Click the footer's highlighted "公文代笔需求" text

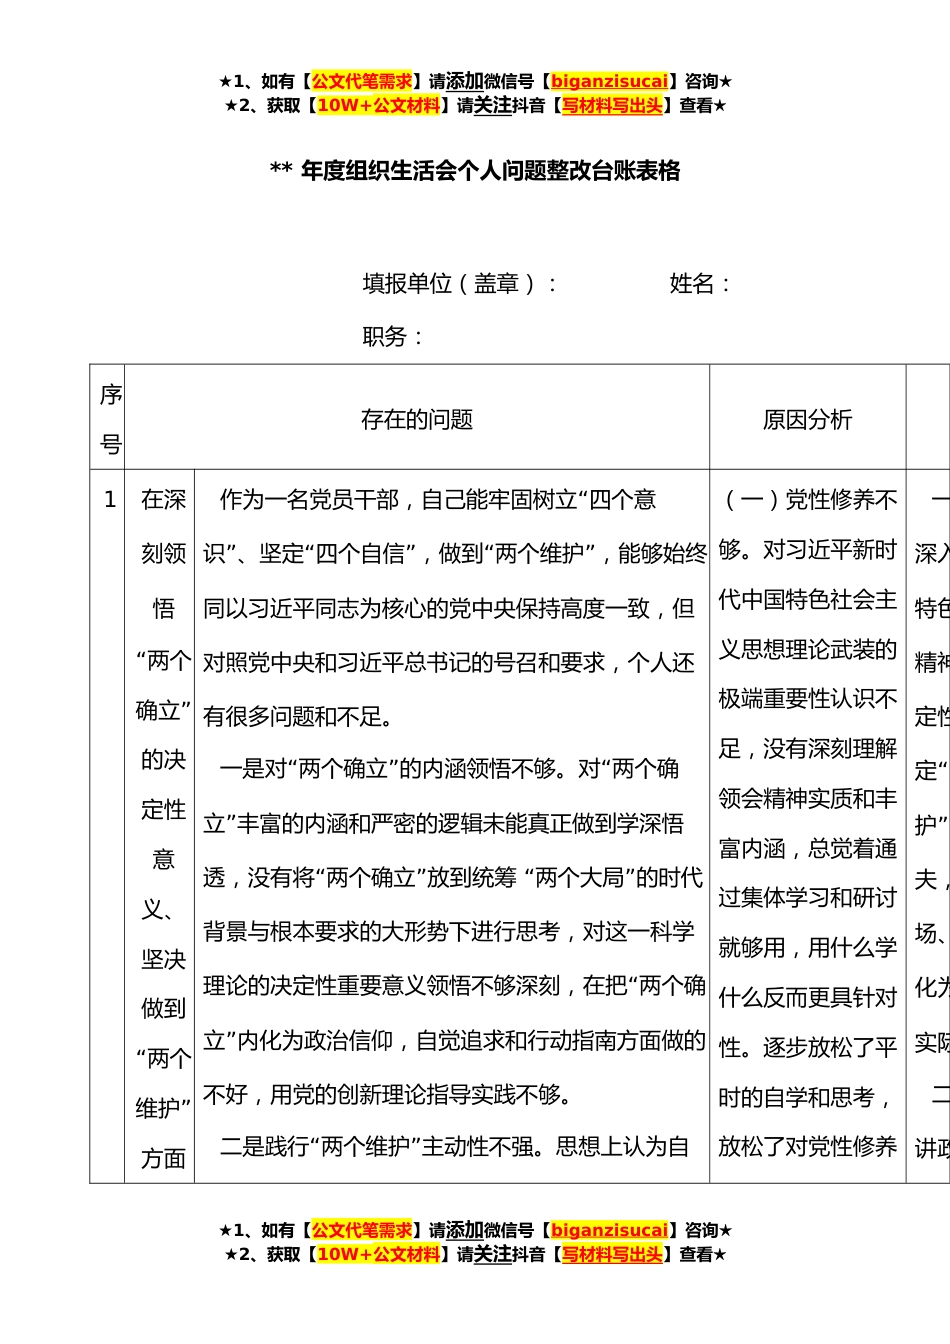[361, 1230]
